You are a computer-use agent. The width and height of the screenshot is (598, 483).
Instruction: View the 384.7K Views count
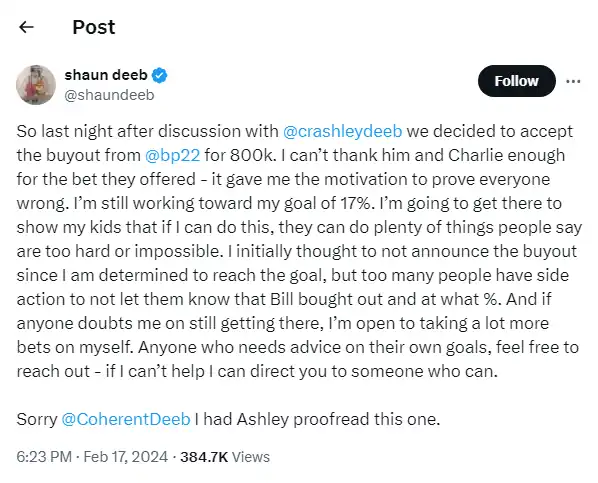[225, 457]
